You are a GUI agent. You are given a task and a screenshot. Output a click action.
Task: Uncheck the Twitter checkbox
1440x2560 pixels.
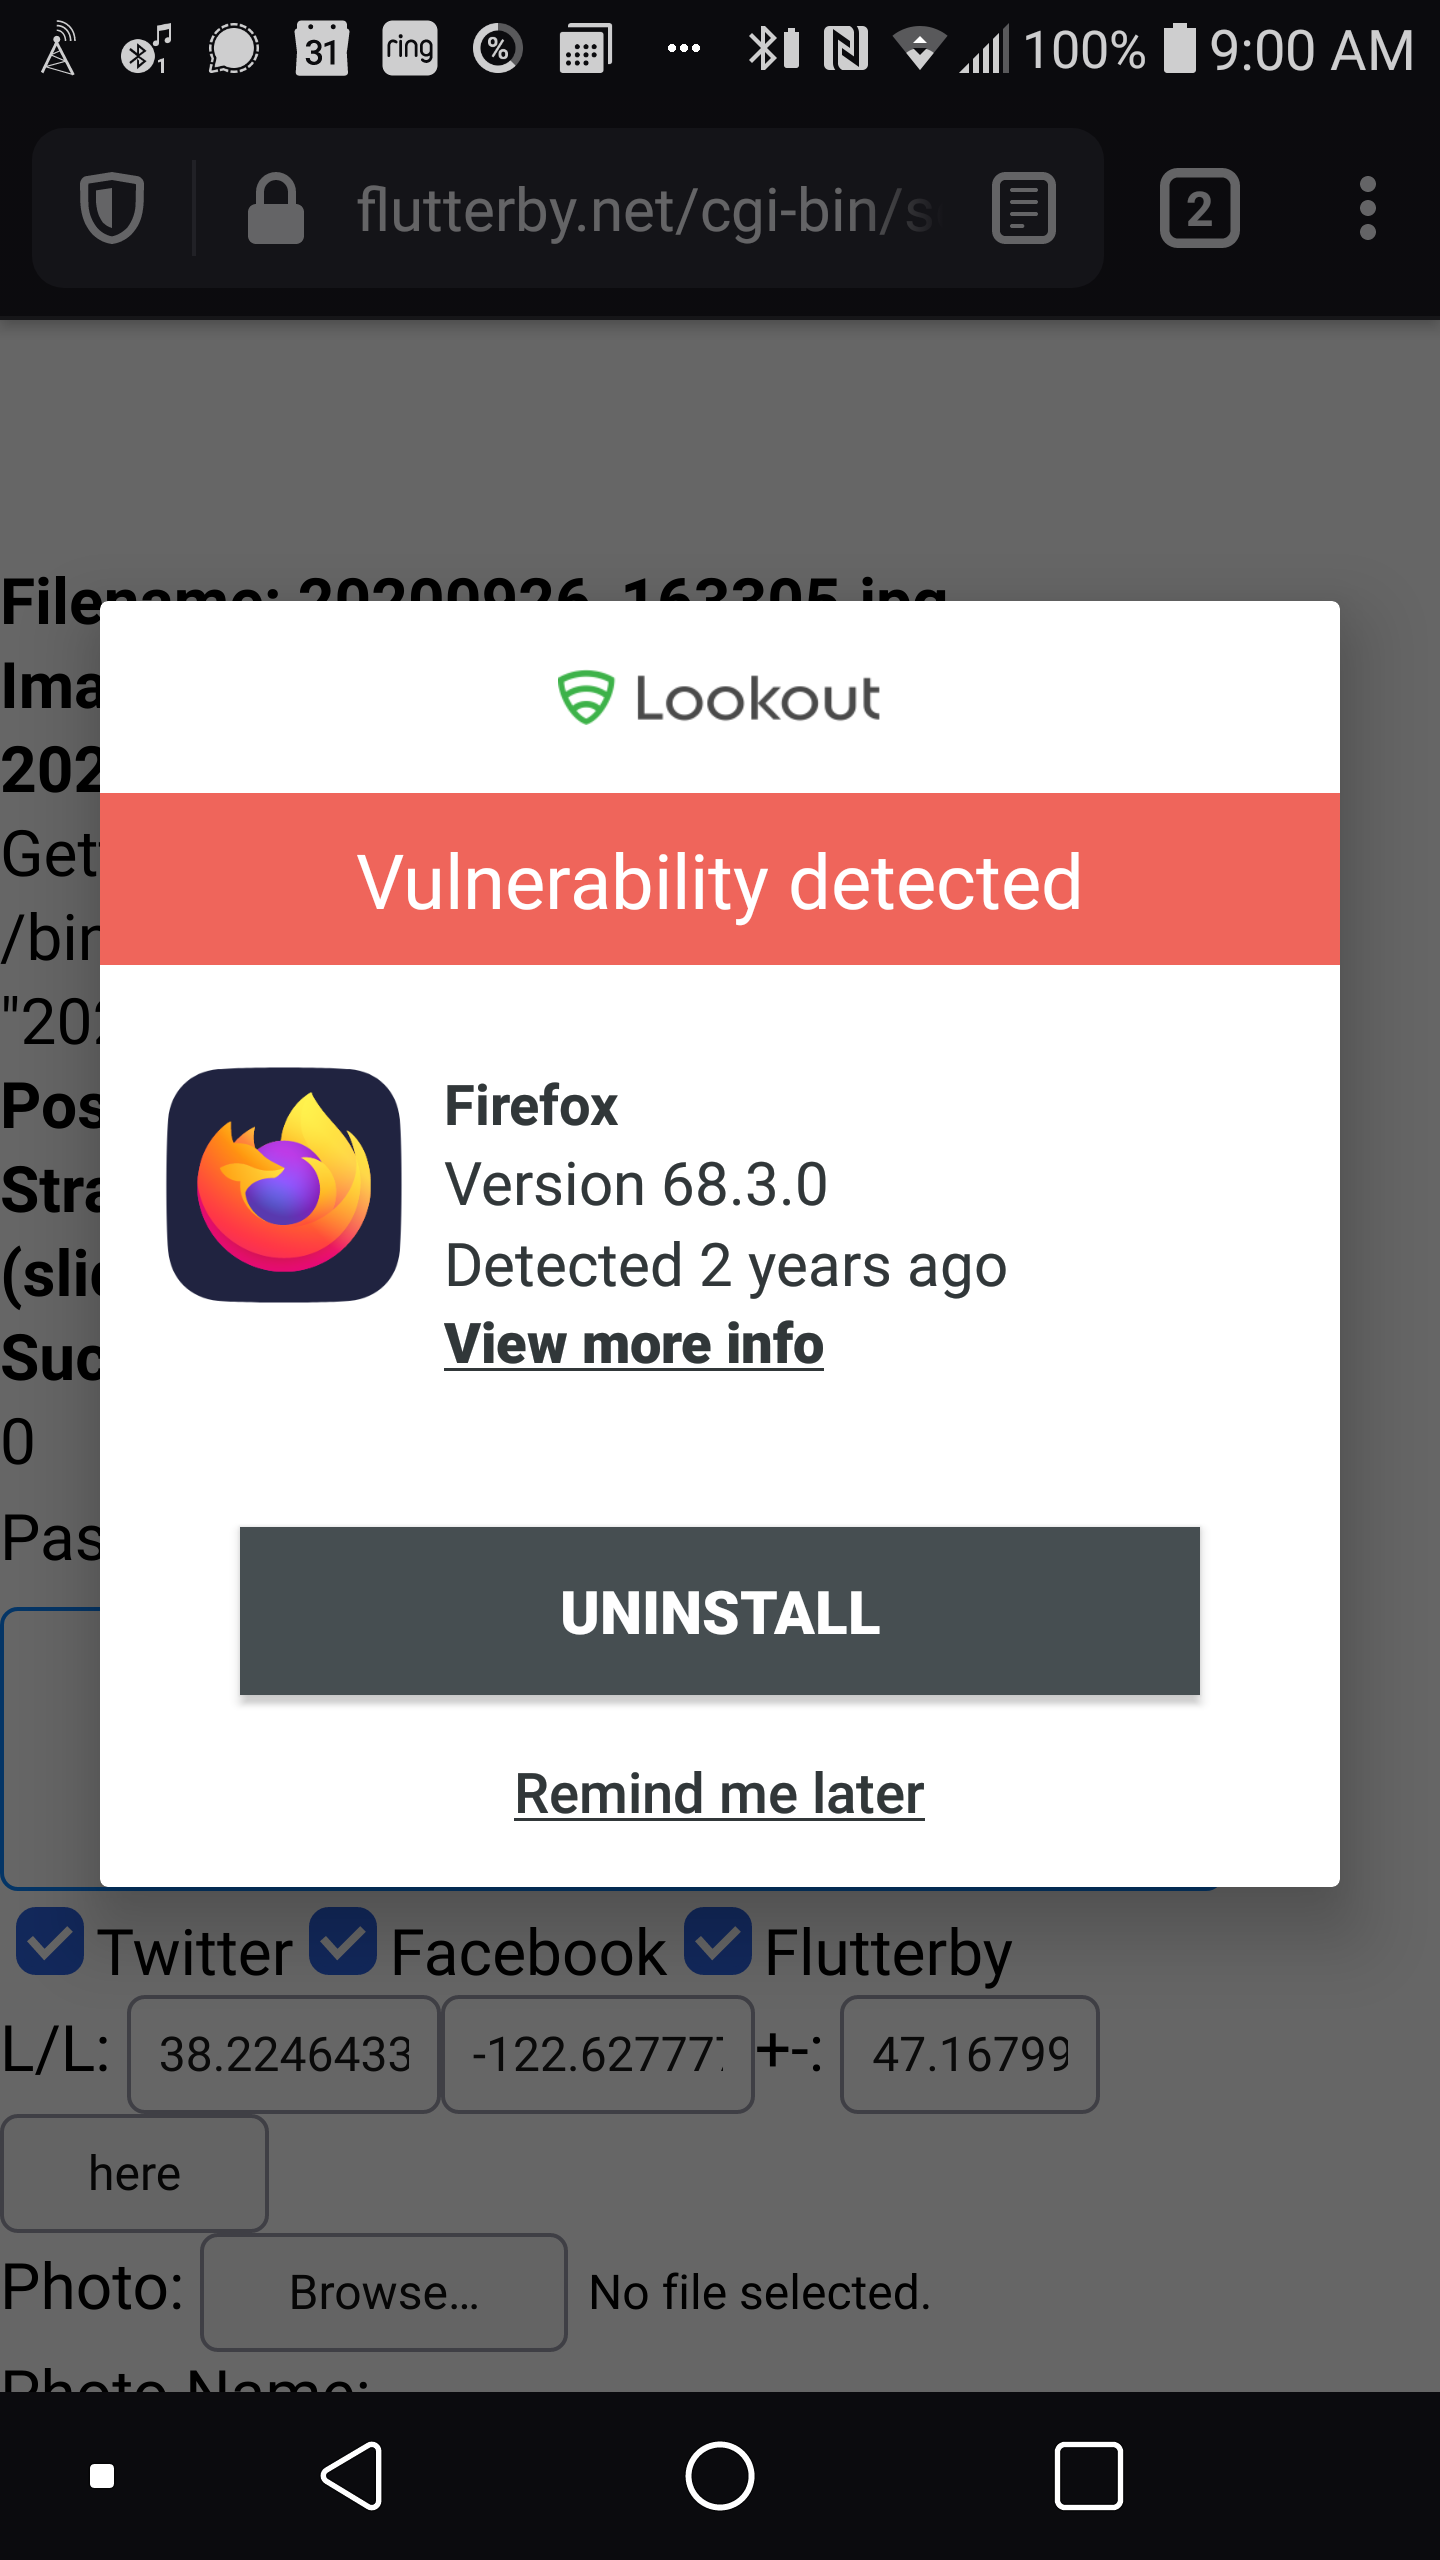coord(50,1942)
